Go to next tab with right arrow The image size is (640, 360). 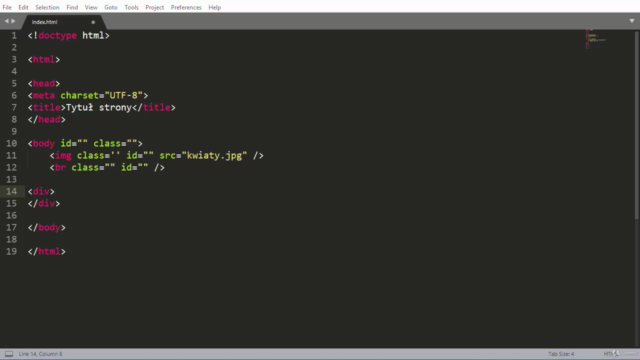13,21
